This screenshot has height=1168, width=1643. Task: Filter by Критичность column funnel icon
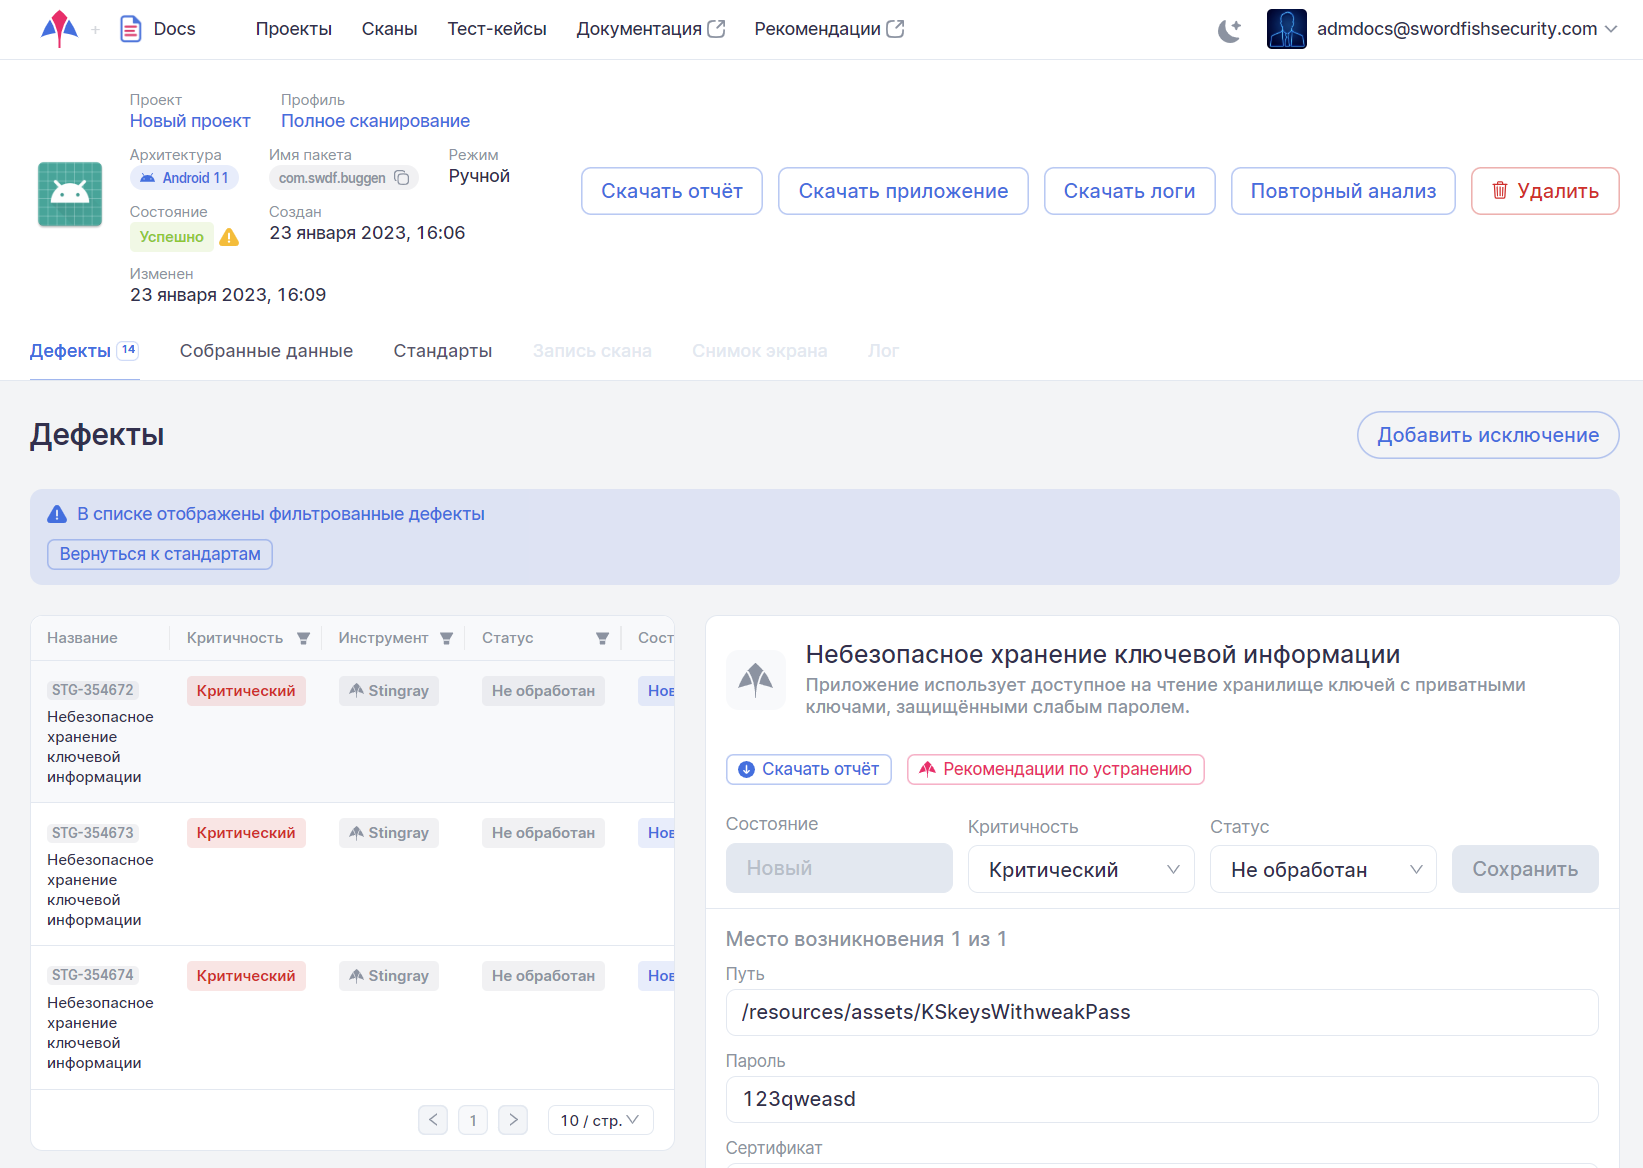click(x=303, y=638)
